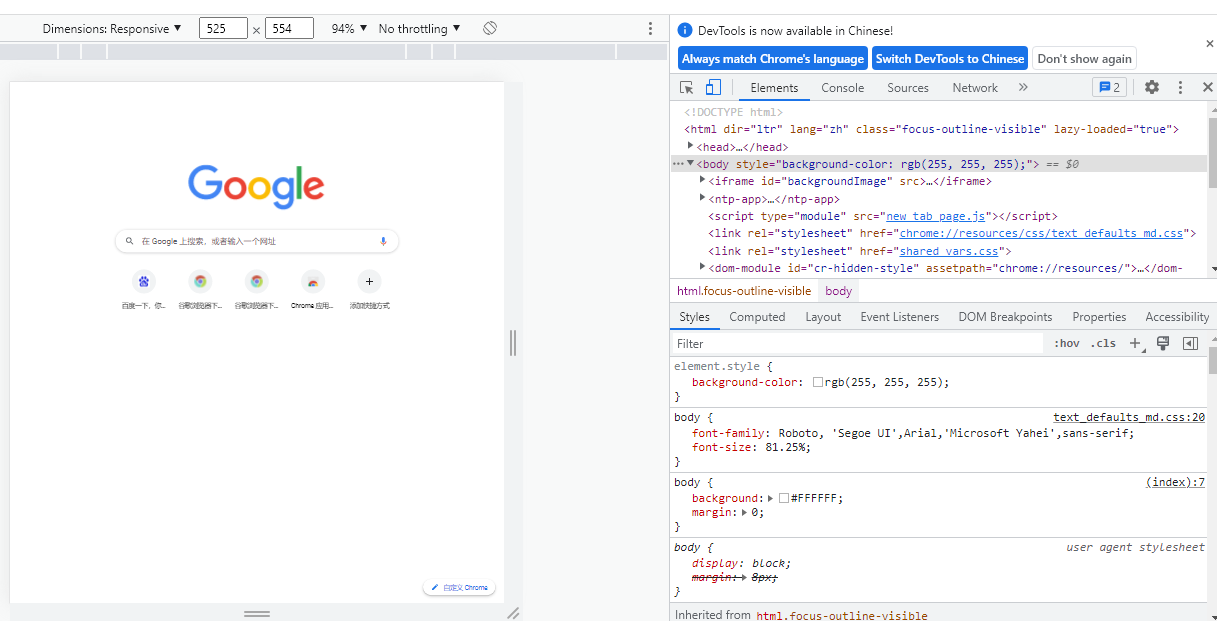Dismiss the DevTools language notification

coord(1209,44)
